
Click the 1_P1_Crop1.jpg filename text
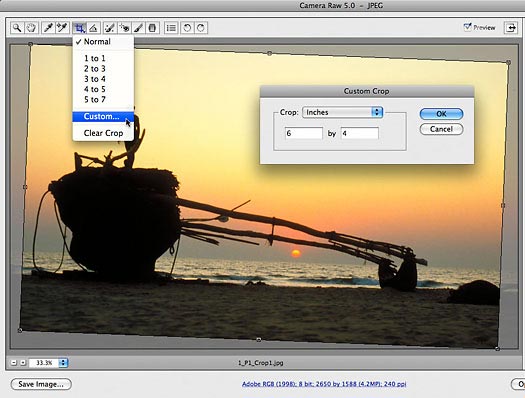(260, 363)
